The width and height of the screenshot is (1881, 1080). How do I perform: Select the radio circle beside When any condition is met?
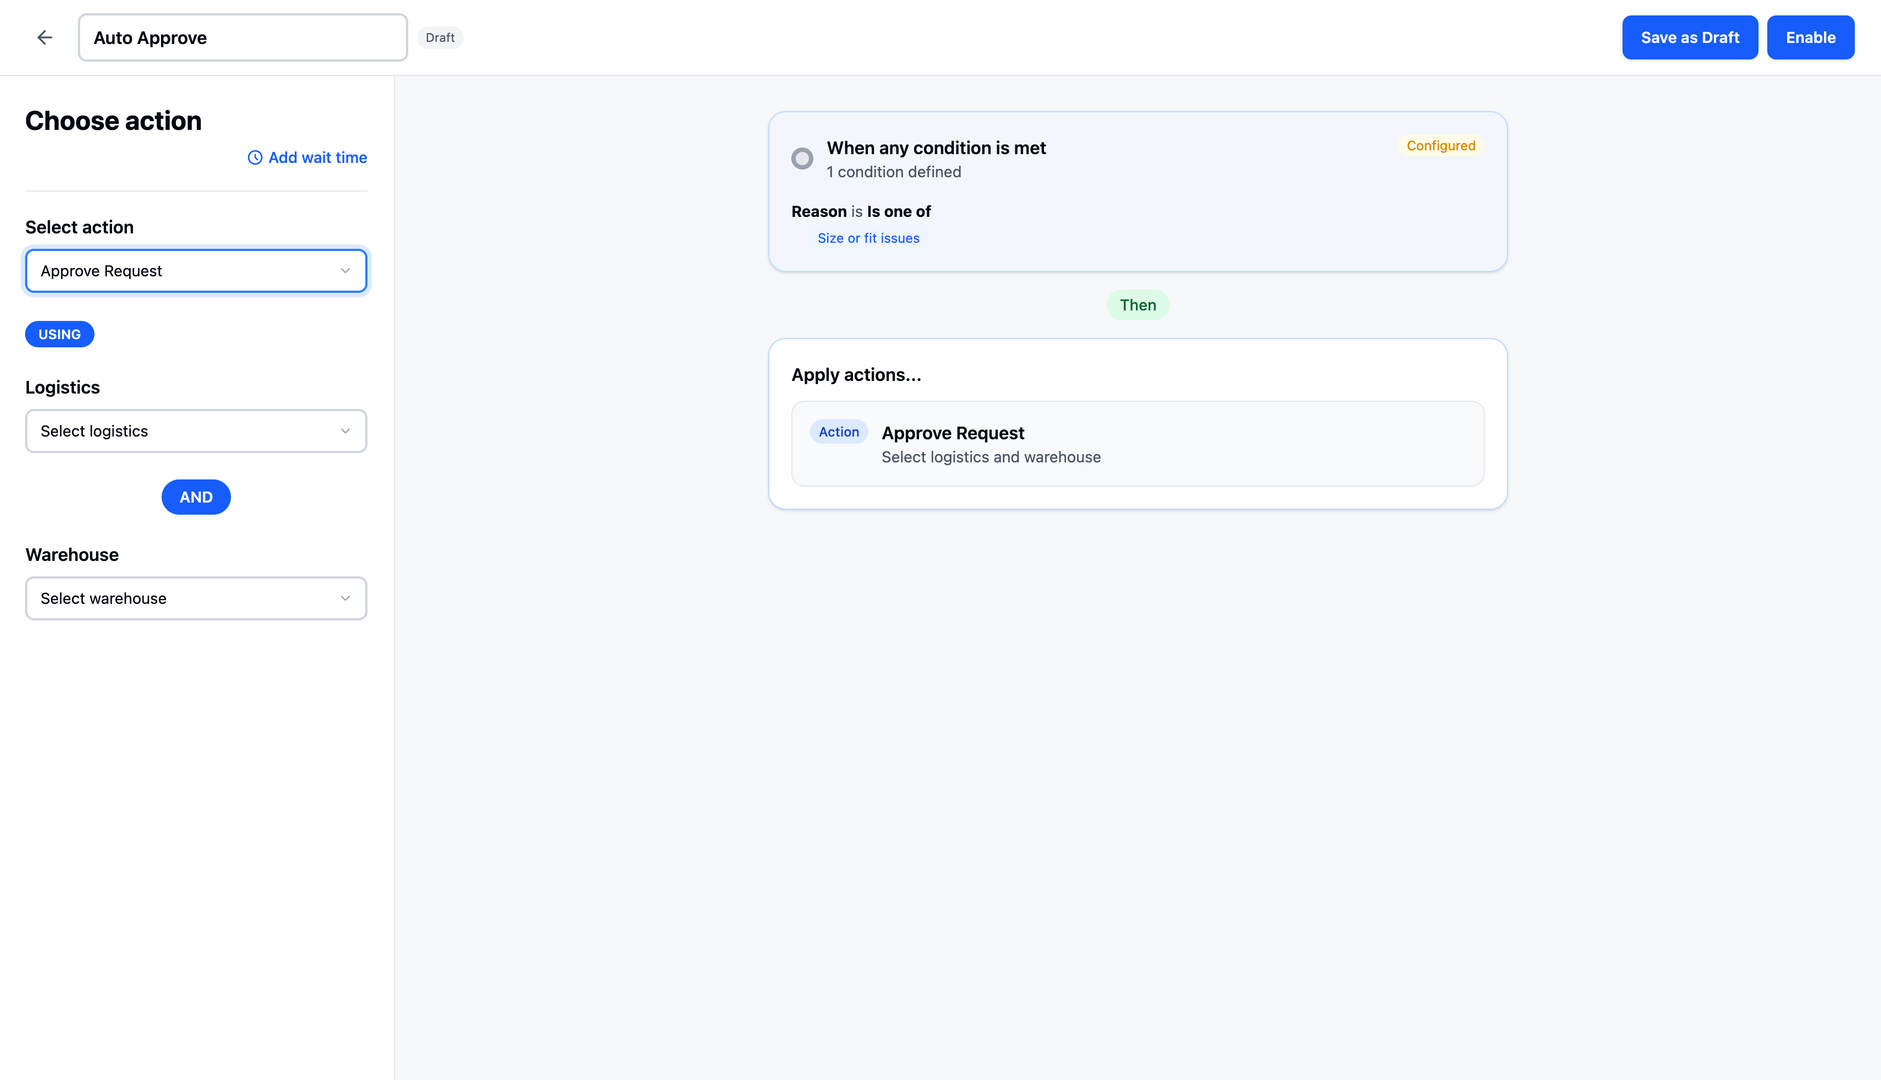coord(802,158)
